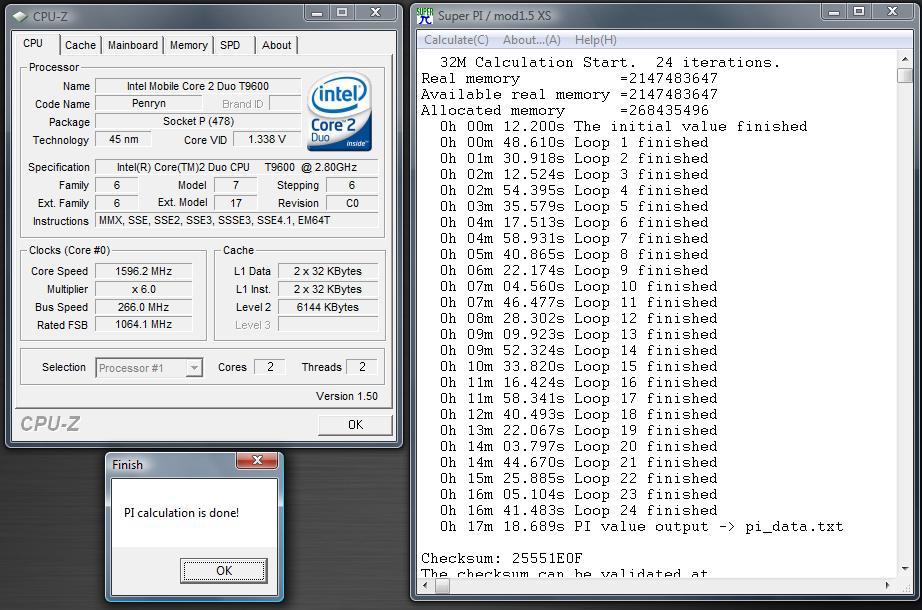Close the Finish dialog
Viewport: 922px width, 610px height.
tap(257, 461)
